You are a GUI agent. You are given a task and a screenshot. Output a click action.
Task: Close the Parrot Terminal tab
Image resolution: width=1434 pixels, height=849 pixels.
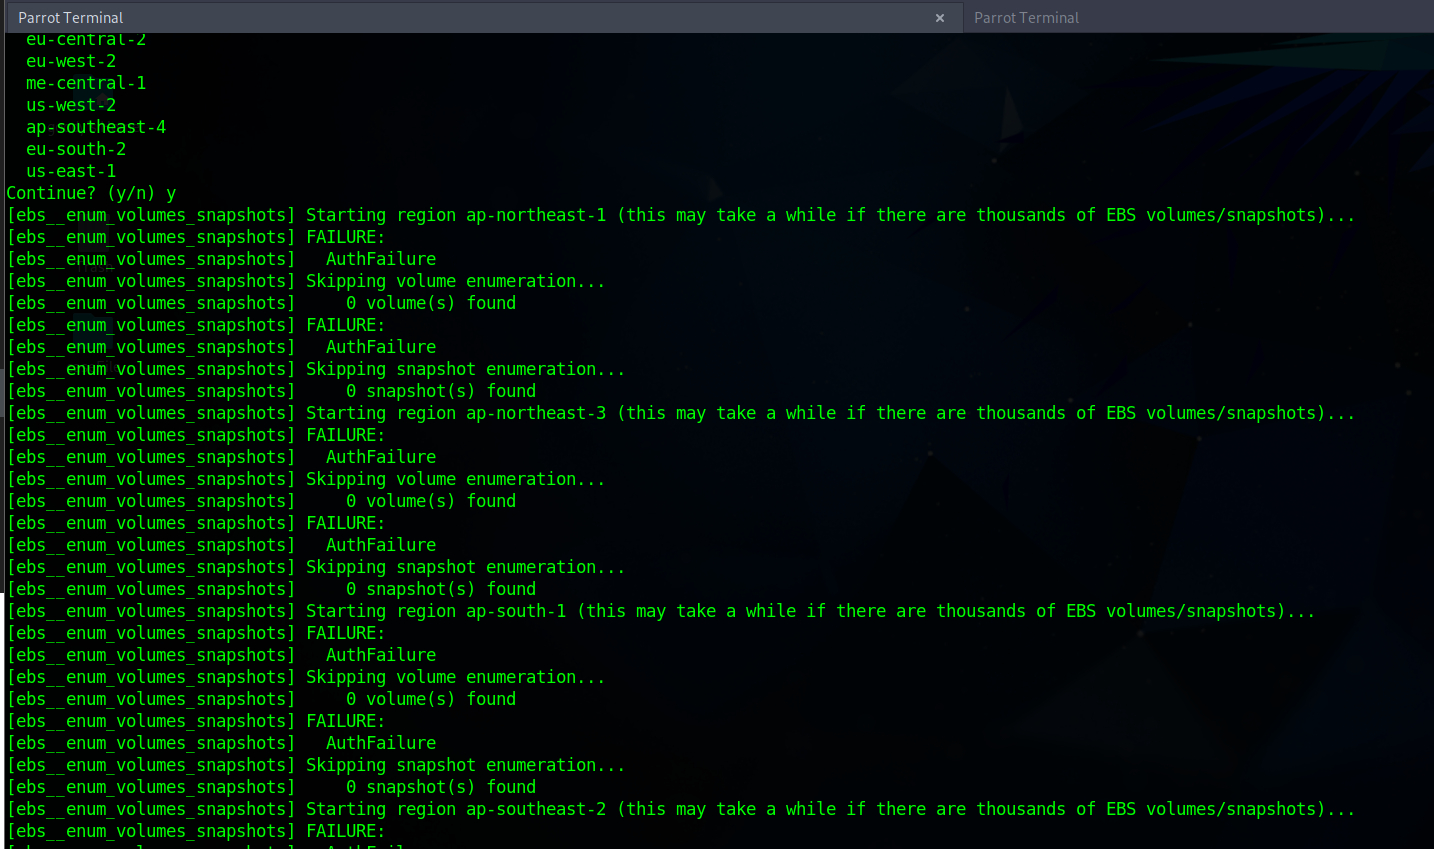pos(938,17)
